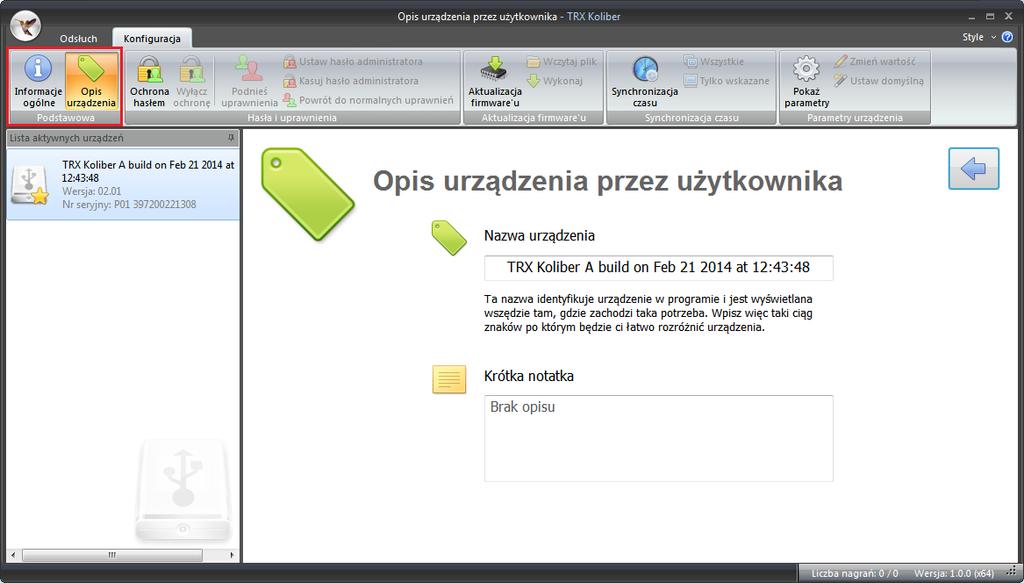Choose Powrót do normalnych uprawnień
Image resolution: width=1024 pixels, height=583 pixels.
[368, 101]
